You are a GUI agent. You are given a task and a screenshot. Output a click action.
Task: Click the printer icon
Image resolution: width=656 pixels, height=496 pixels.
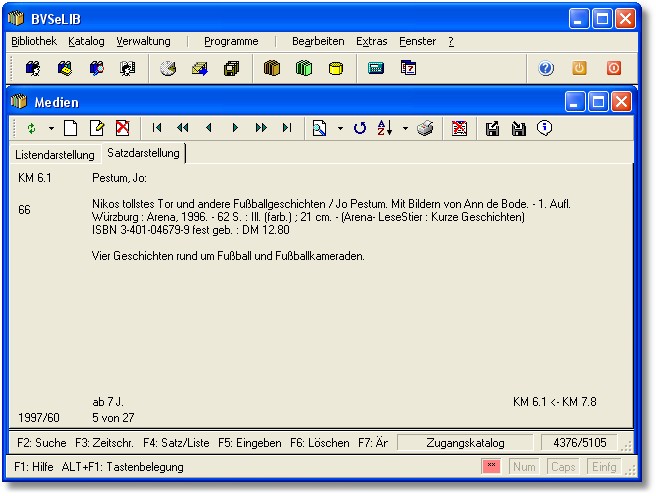click(x=425, y=128)
